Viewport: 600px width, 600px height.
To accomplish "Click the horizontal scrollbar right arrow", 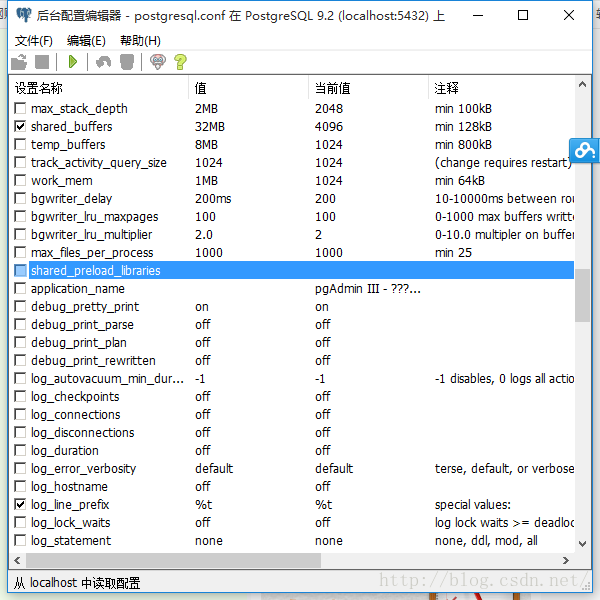I will [x=567, y=561].
